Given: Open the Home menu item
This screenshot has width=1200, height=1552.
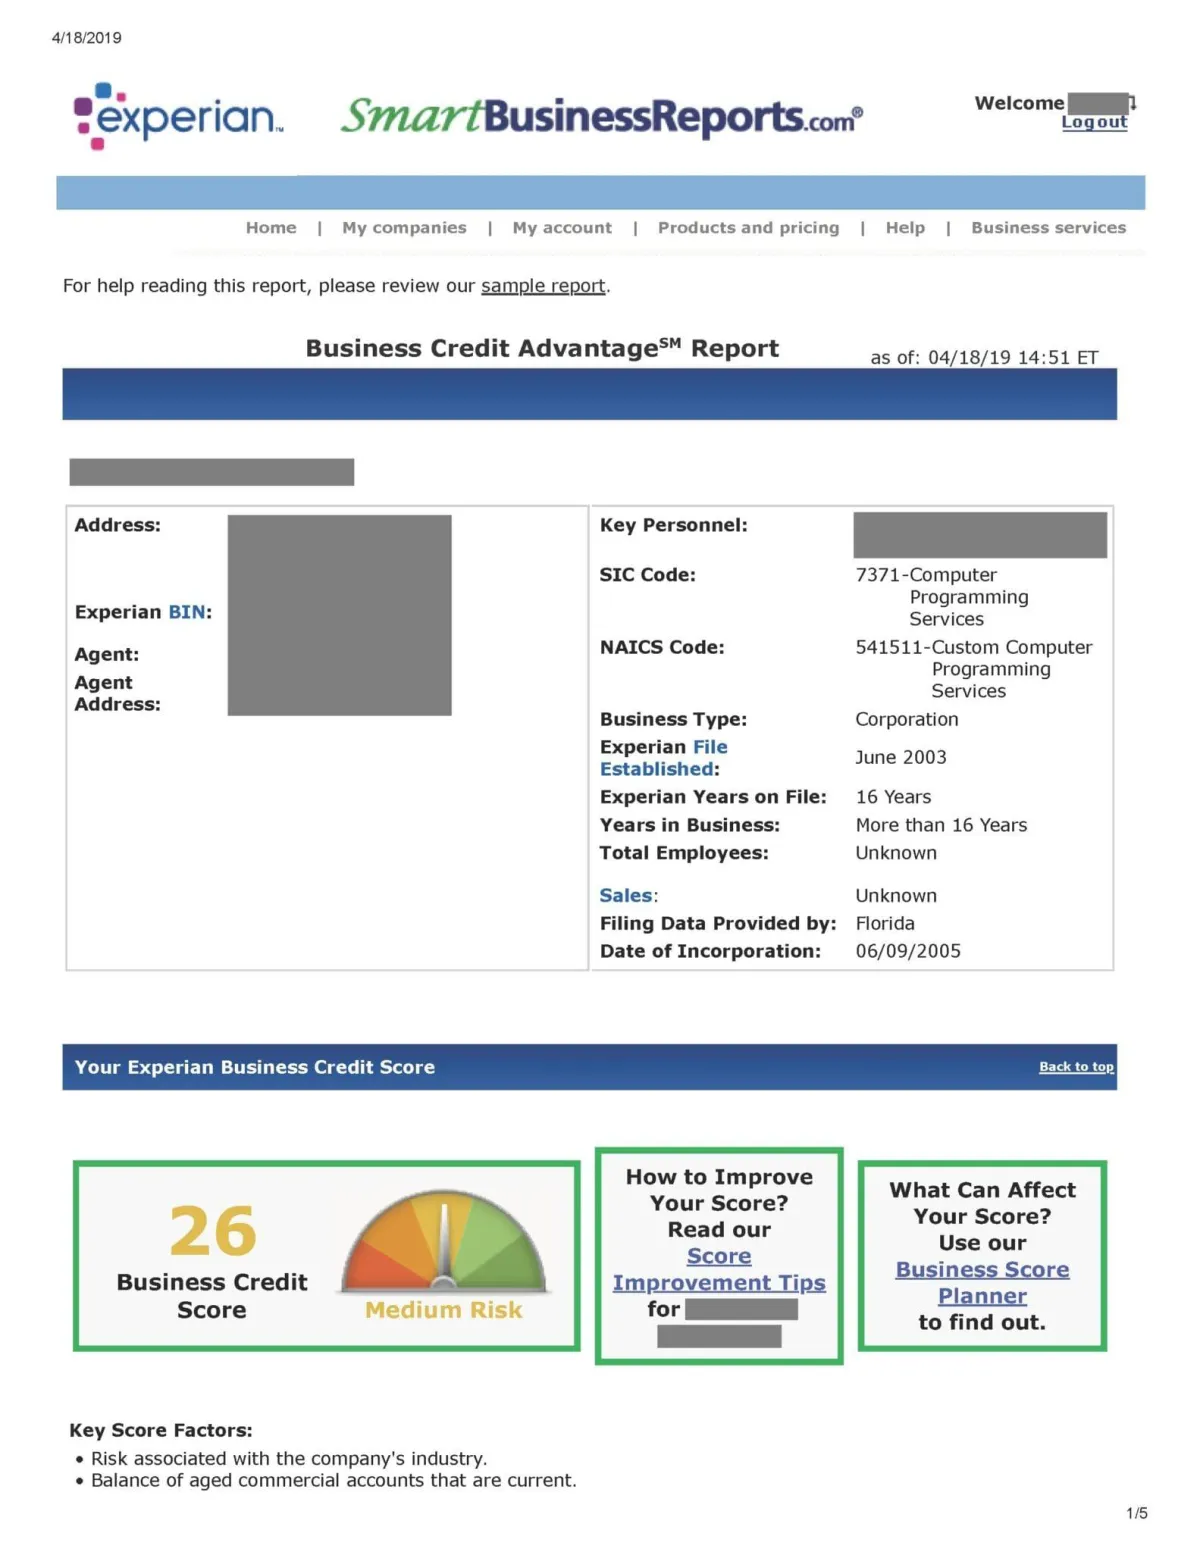Looking at the screenshot, I should point(271,228).
